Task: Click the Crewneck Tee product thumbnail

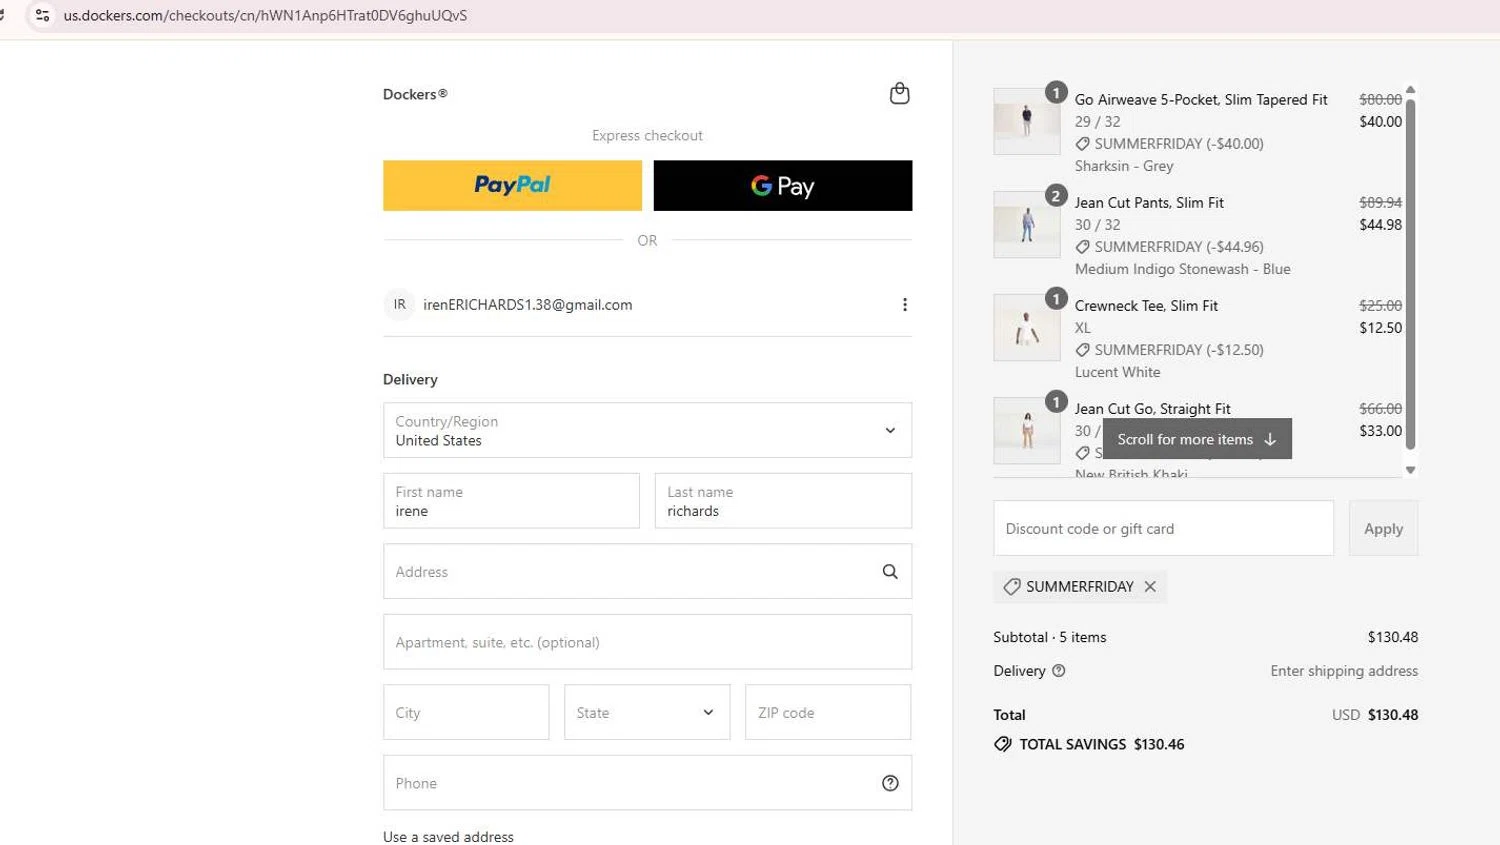Action: click(1027, 328)
